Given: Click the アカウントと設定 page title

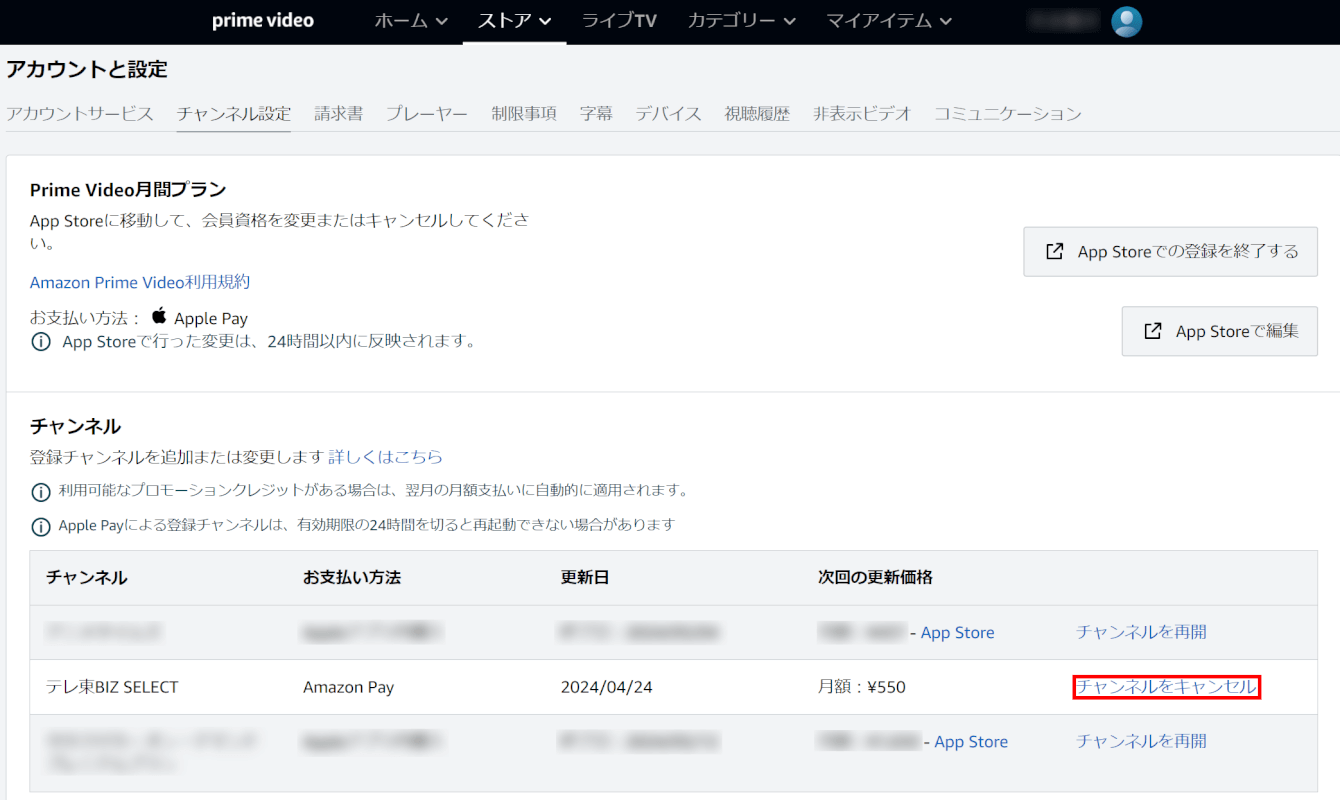Looking at the screenshot, I should (87, 69).
